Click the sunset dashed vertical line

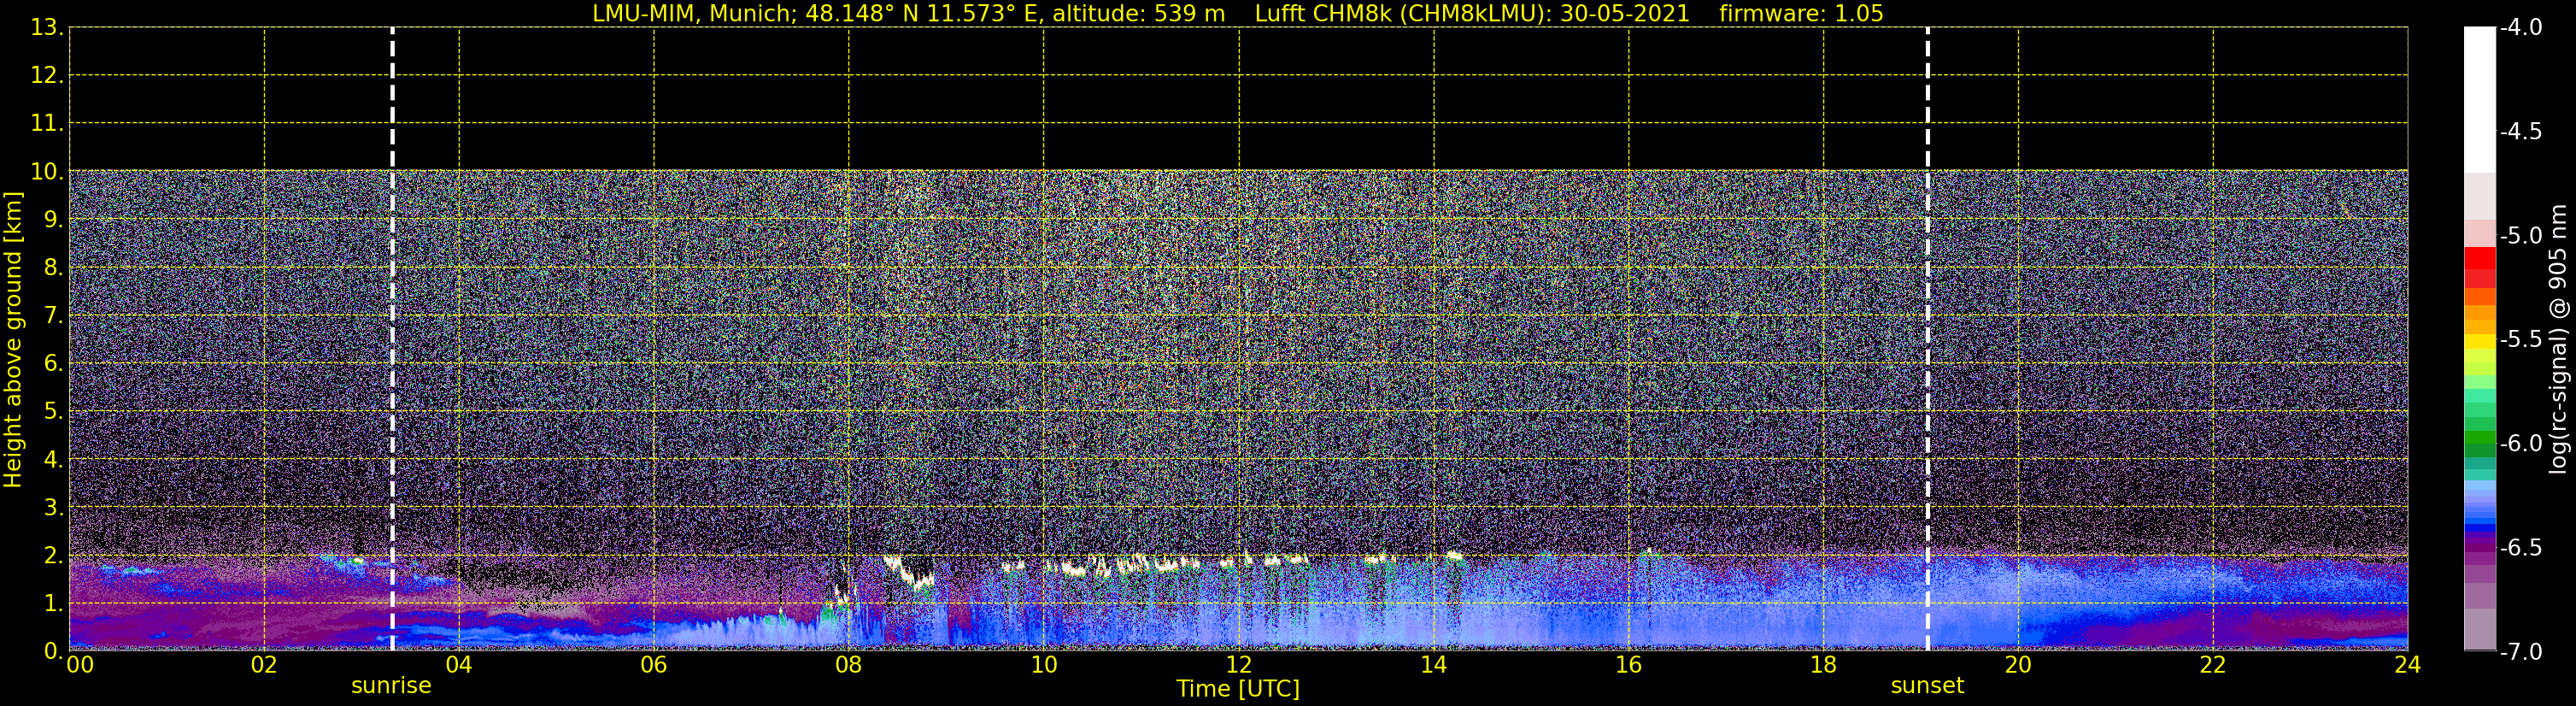[1927, 339]
